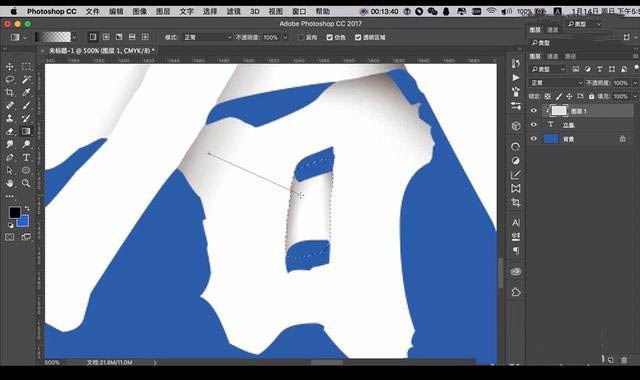Open gradient picker dropdown arrow
640x380 pixels.
click(74, 38)
